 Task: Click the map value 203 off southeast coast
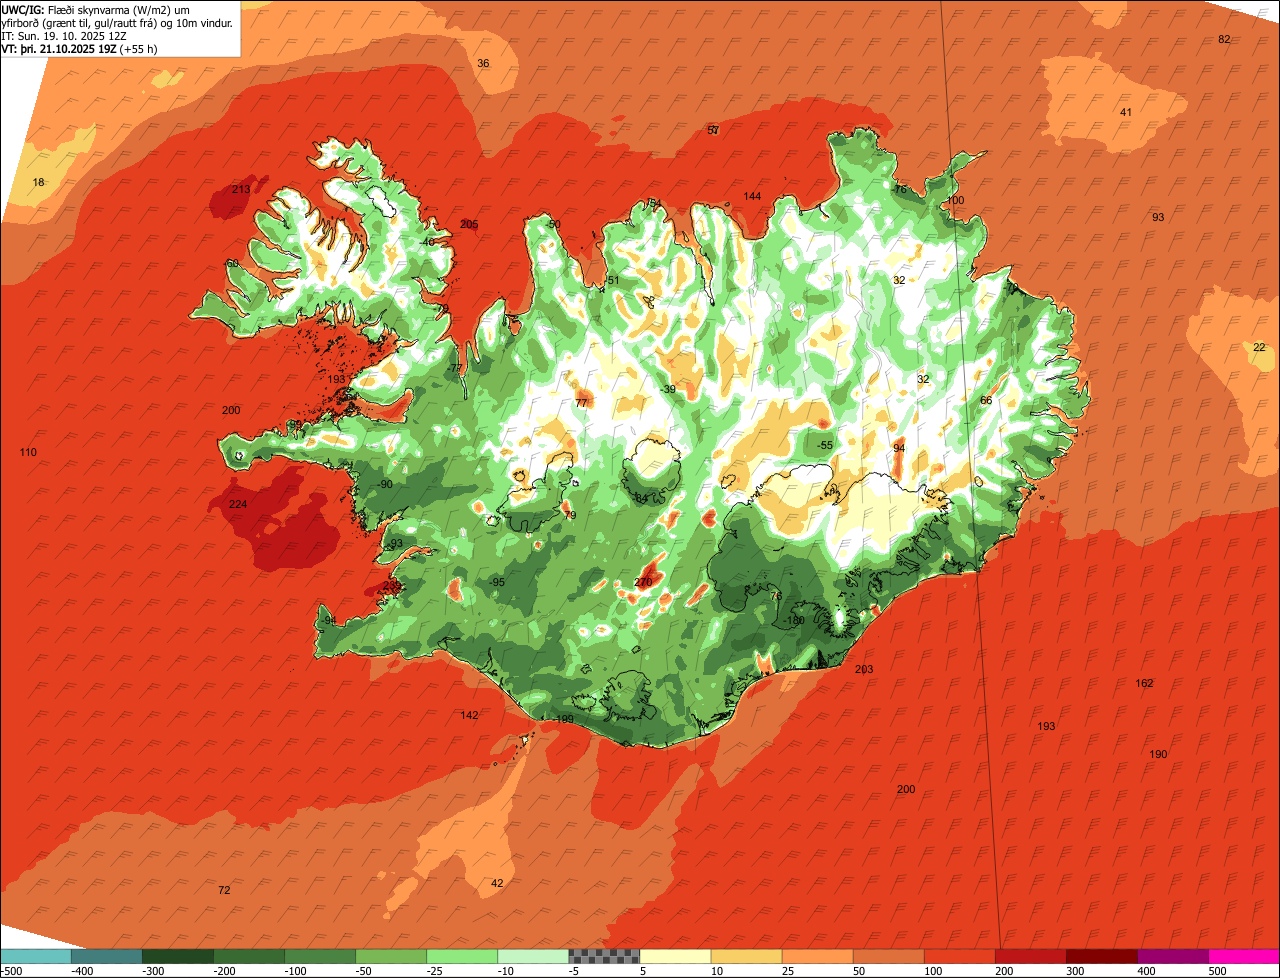coord(864,669)
